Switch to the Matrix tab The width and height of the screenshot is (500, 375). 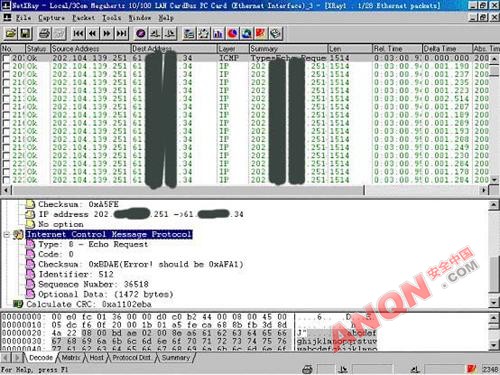pyautogui.click(x=71, y=358)
